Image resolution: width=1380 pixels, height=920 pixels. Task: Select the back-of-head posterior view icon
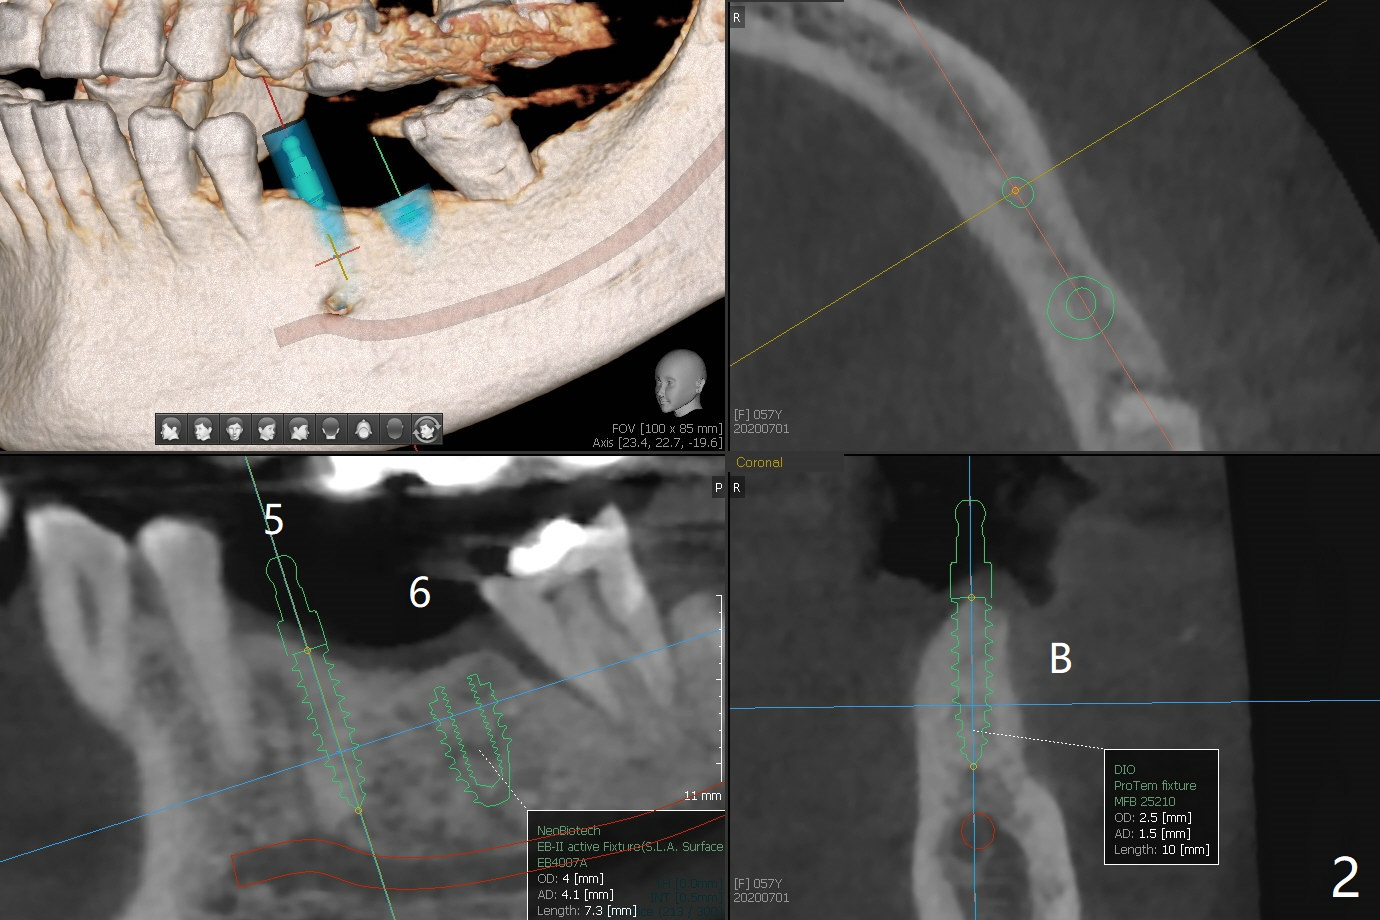pos(331,430)
